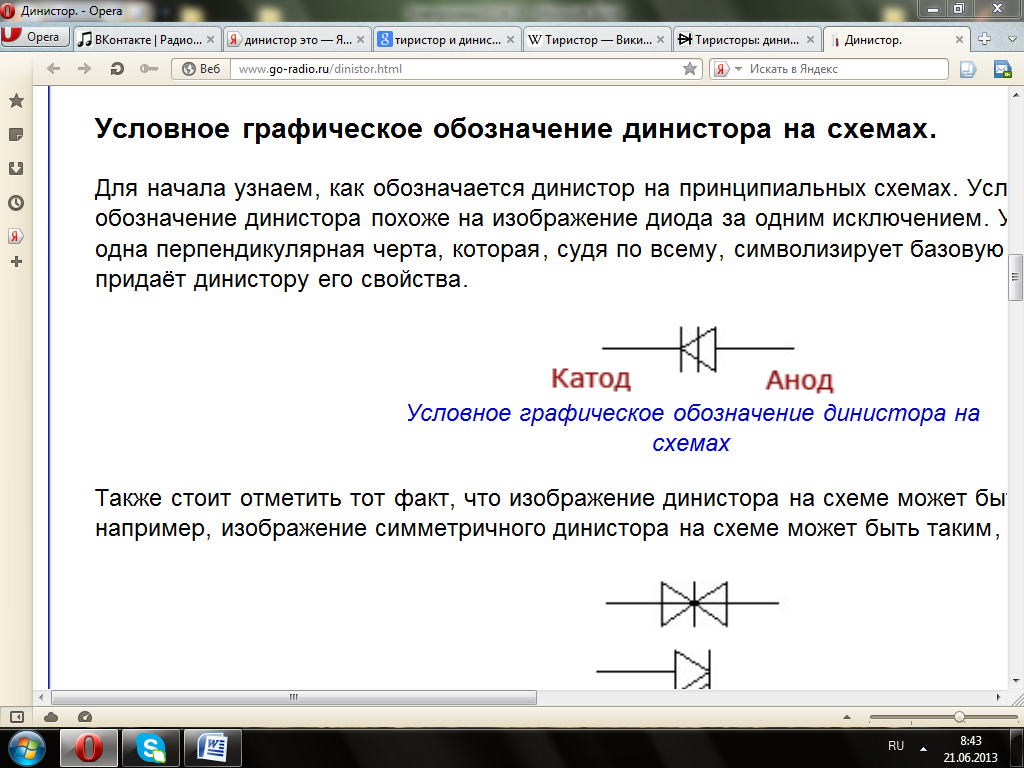Open the Opera menu button

pyautogui.click(x=35, y=37)
